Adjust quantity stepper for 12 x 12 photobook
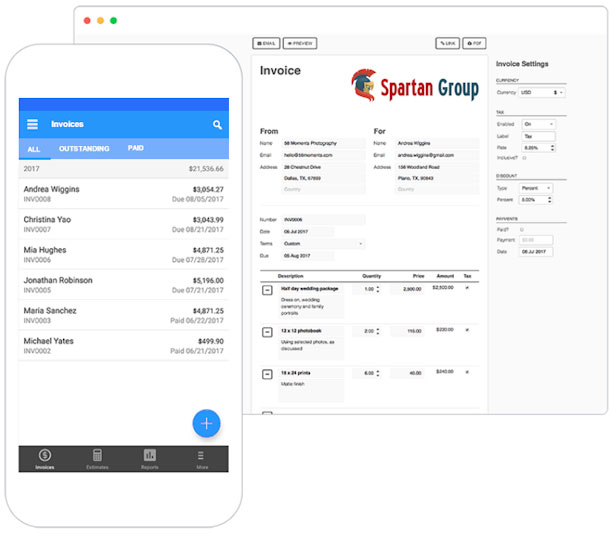Viewport: 612px width, 534px height. click(x=377, y=331)
